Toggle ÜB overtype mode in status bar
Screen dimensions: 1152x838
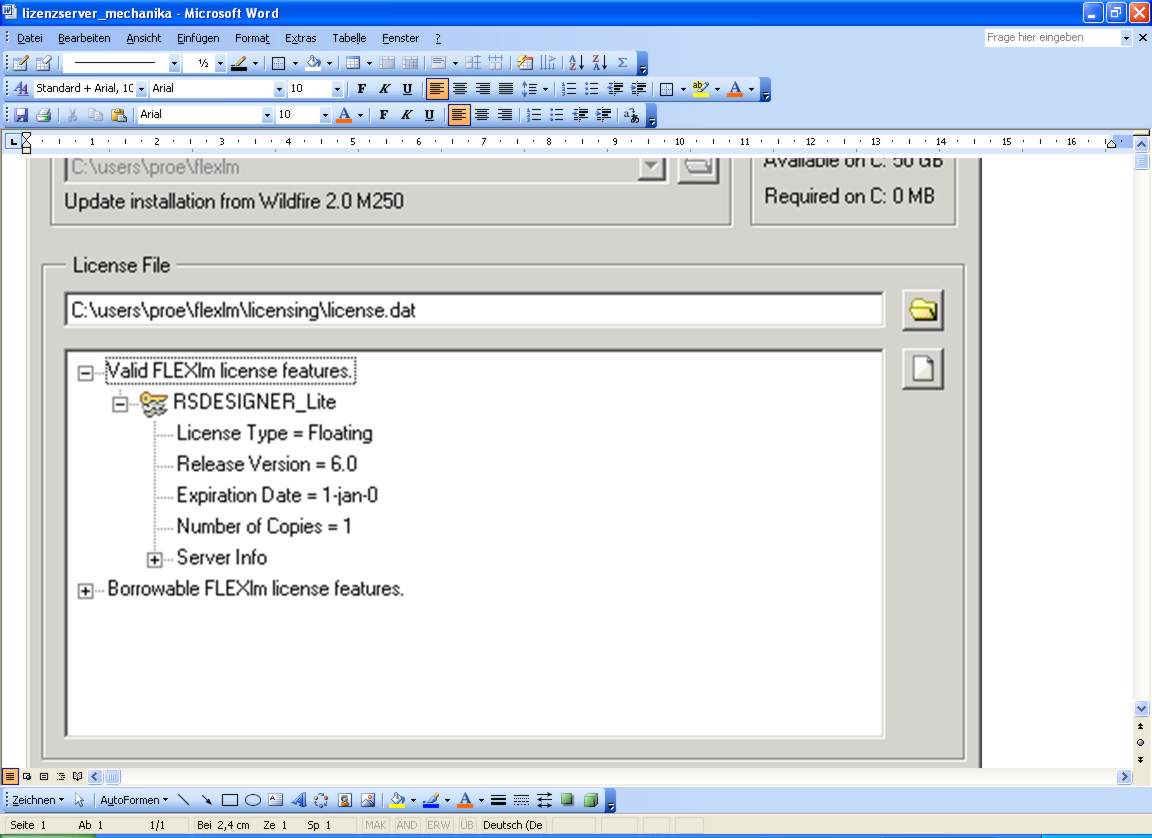(467, 825)
